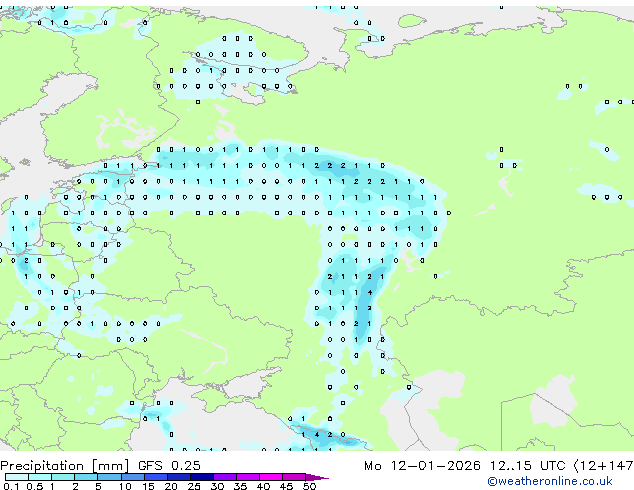The height and width of the screenshot is (490, 634).
Task: Click the '45' legend scale label
Action: (x=287, y=486)
